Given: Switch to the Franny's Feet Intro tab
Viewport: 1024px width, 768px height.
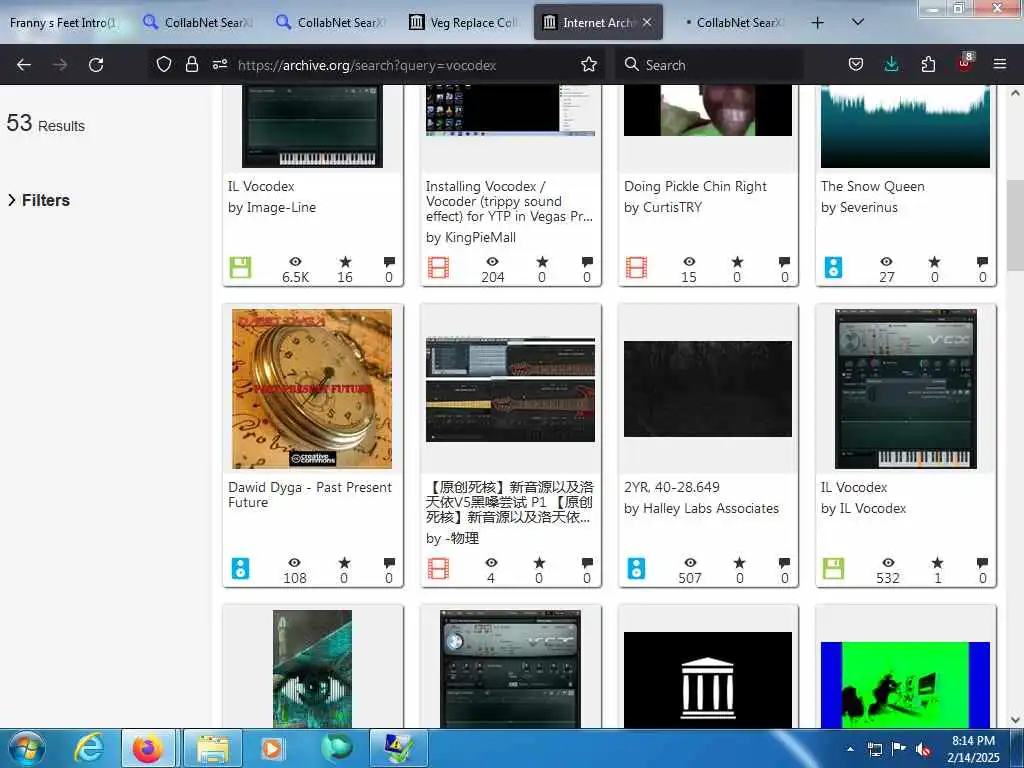Looking at the screenshot, I should pyautogui.click(x=63, y=22).
